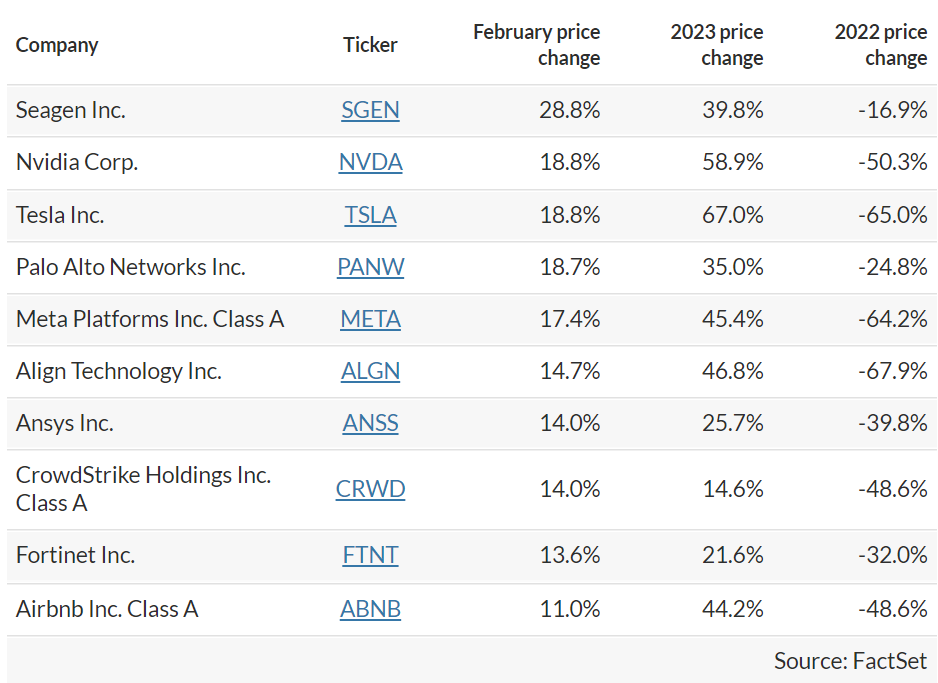
Task: Click the Company column header
Action: coord(57,45)
